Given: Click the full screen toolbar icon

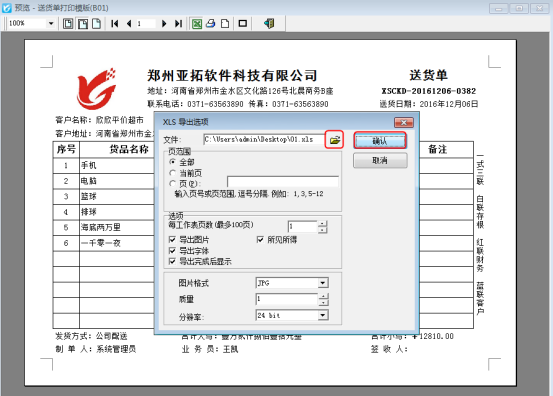Looking at the screenshot, I should tap(243, 24).
